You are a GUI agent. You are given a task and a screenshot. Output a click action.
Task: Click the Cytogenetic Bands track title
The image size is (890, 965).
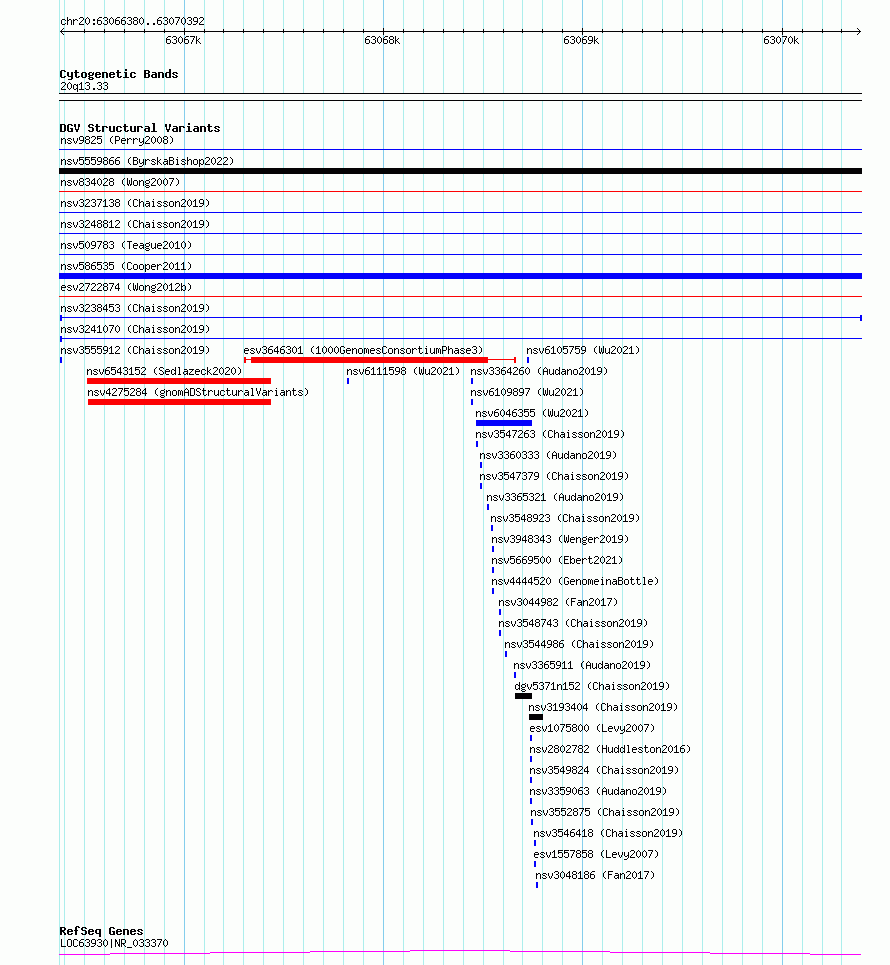coord(119,74)
